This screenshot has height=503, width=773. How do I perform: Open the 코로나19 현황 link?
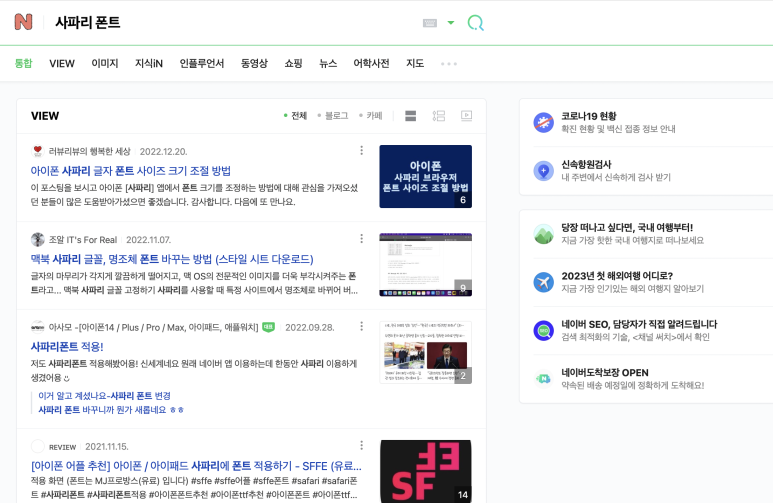click(x=589, y=116)
